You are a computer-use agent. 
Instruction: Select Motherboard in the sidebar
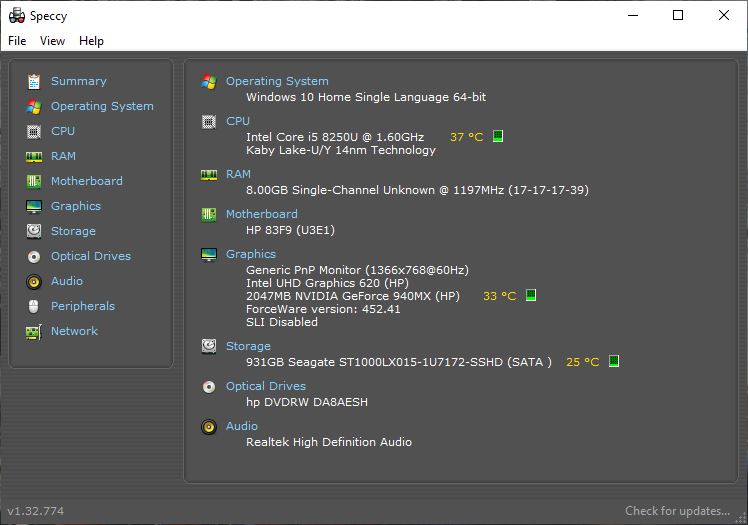click(x=87, y=181)
